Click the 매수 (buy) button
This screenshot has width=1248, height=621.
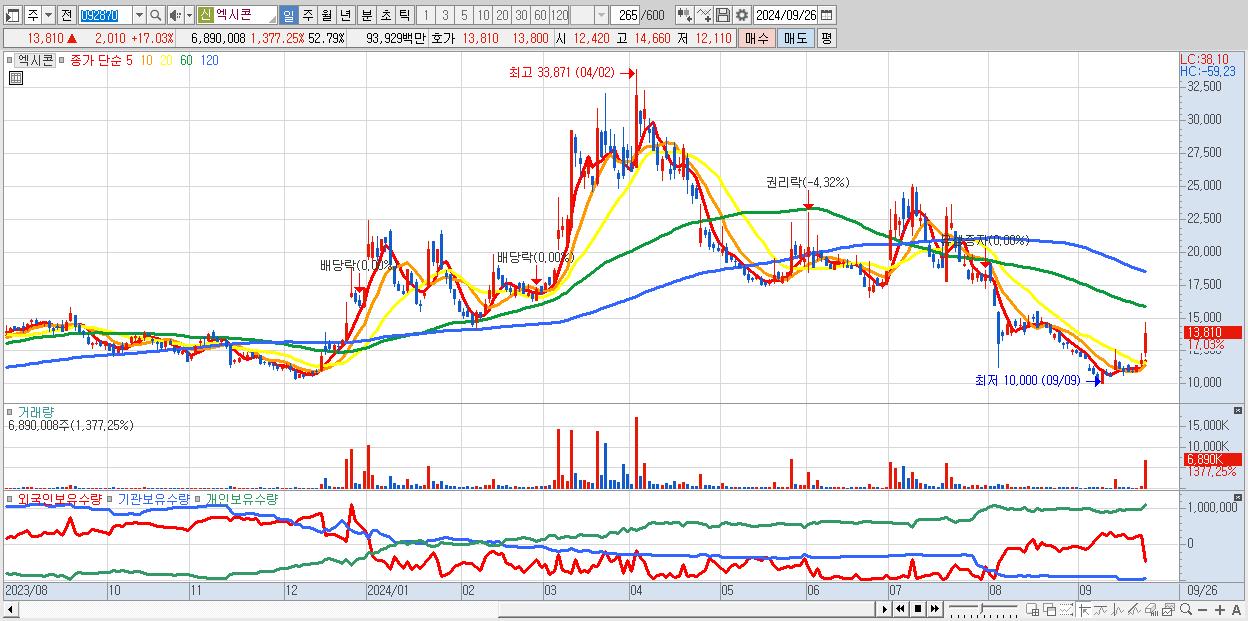(757, 38)
